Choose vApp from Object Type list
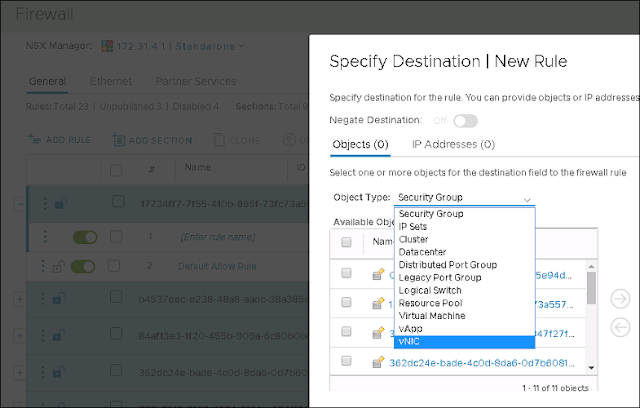640x408 pixels. point(464,329)
